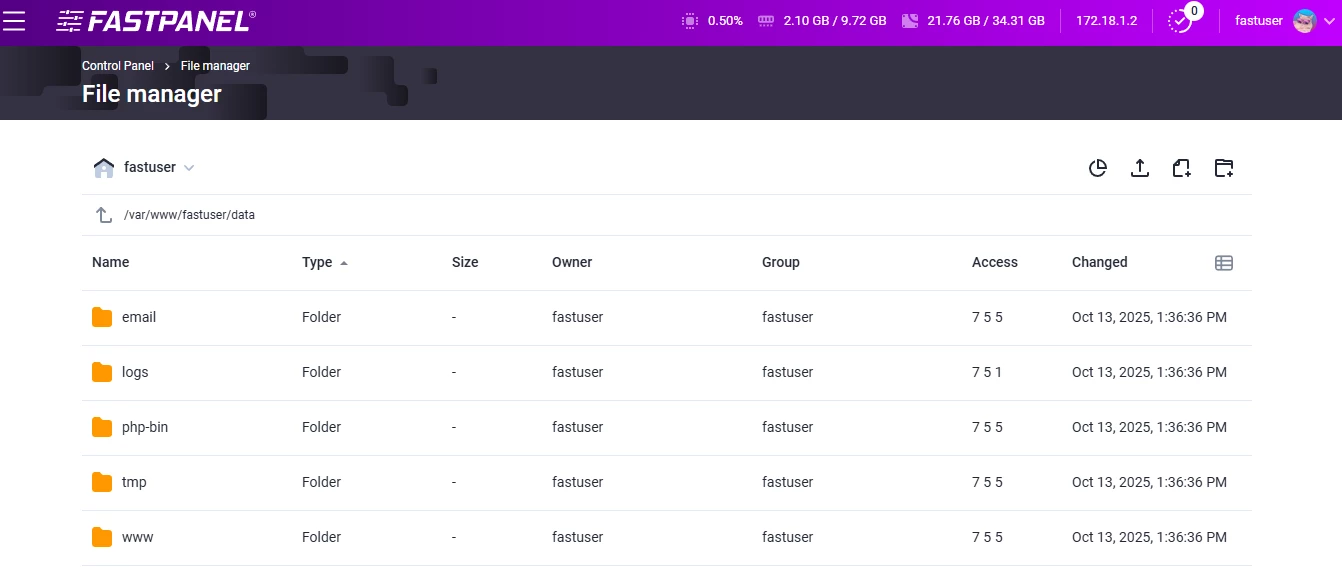Sort by the Changed column header
This screenshot has height=567, width=1342.
pyautogui.click(x=1100, y=262)
